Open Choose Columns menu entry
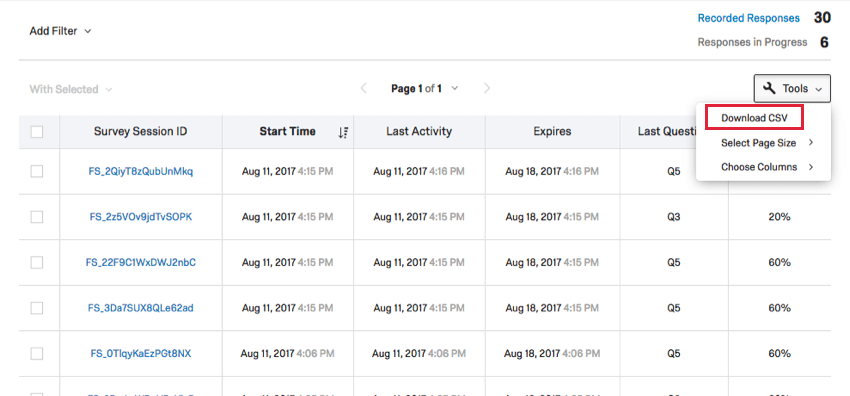The height and width of the screenshot is (396, 850). (x=759, y=167)
